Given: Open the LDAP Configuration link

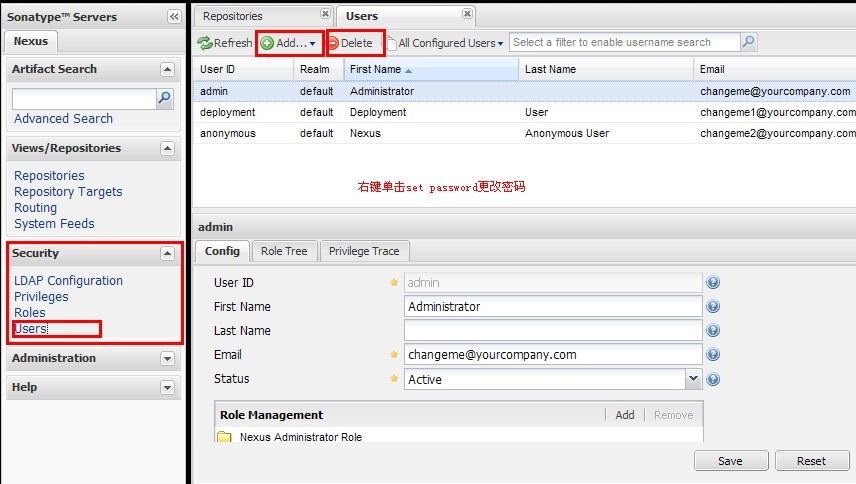Looking at the screenshot, I should [x=68, y=281].
